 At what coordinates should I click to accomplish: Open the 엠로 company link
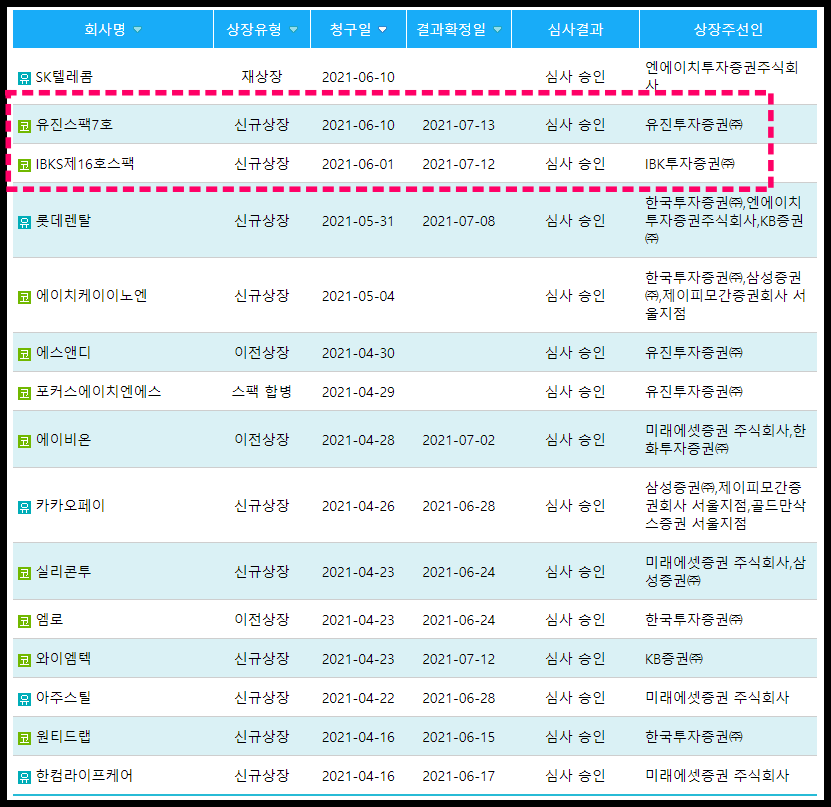(x=49, y=620)
